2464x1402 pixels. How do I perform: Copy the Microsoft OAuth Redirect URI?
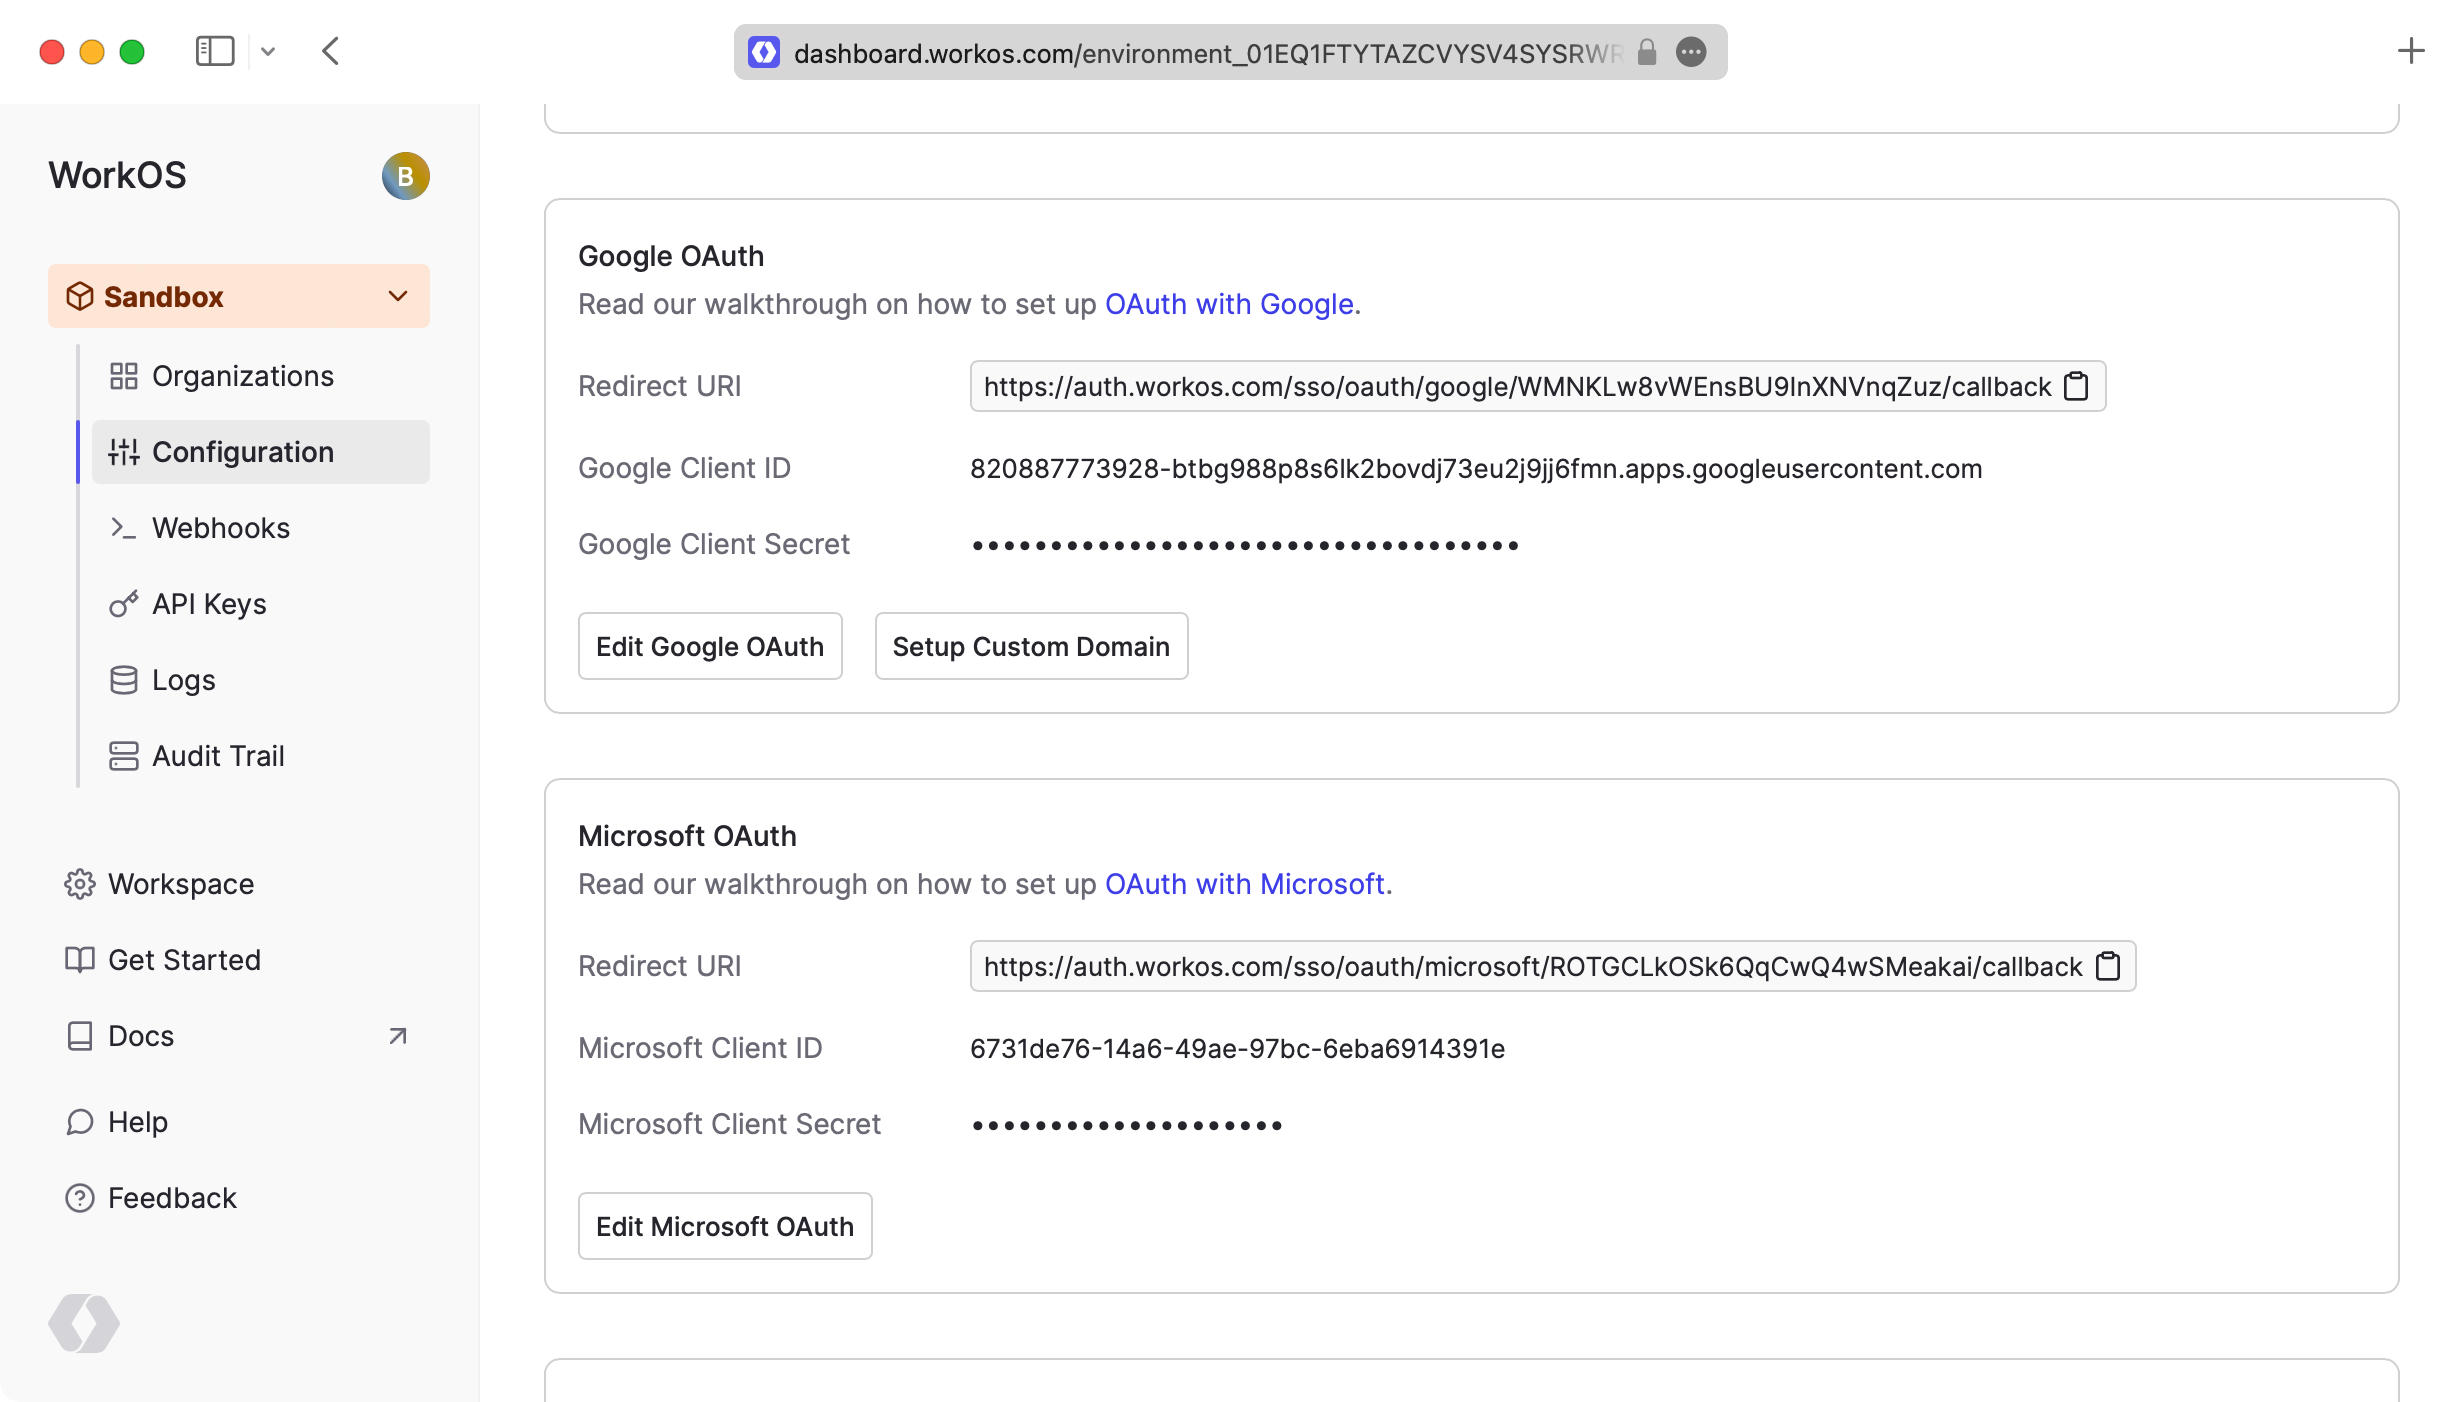click(2107, 966)
